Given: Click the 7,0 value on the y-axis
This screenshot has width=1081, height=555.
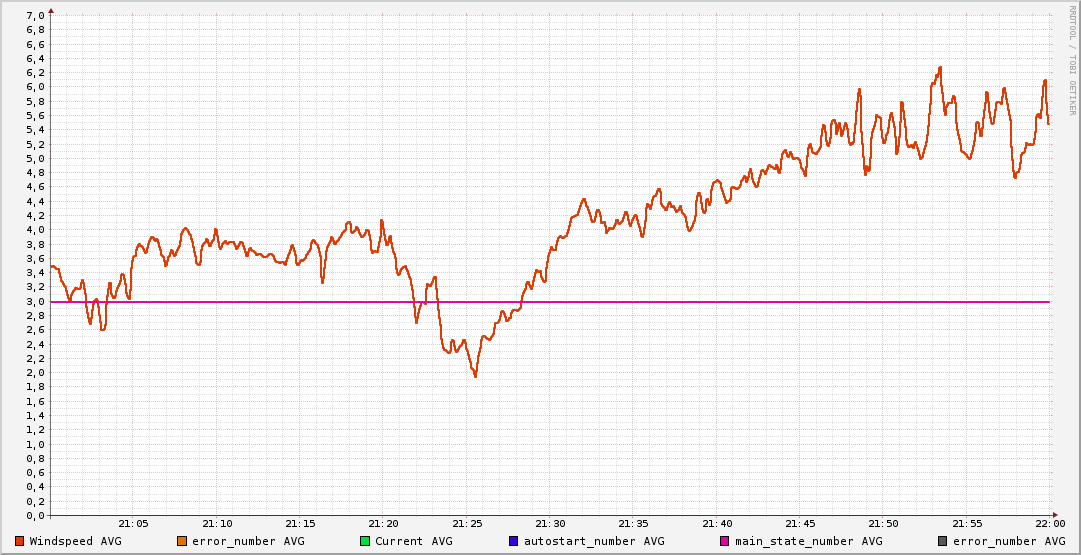Looking at the screenshot, I should coord(34,16).
